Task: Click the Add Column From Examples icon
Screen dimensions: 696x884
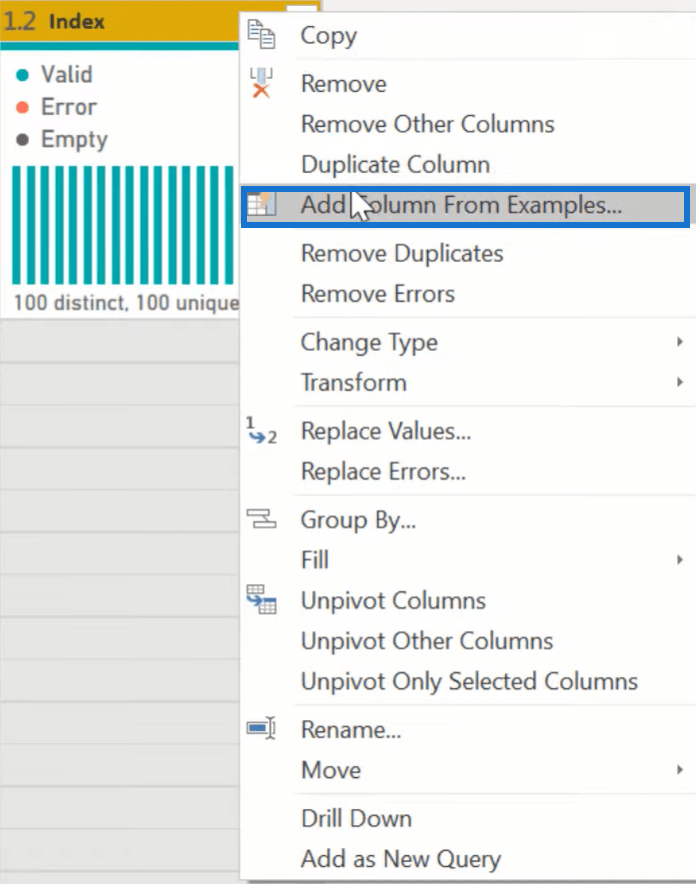Action: tap(262, 204)
